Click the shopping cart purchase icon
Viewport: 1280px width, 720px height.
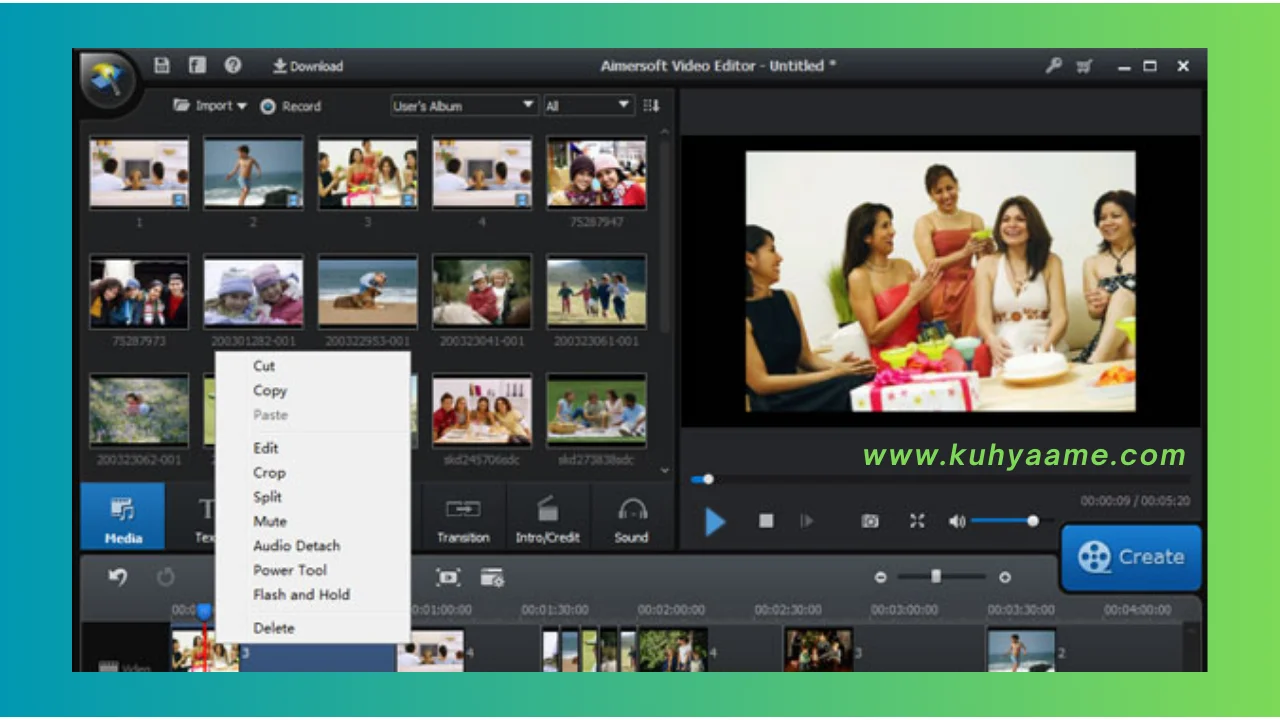[1085, 66]
